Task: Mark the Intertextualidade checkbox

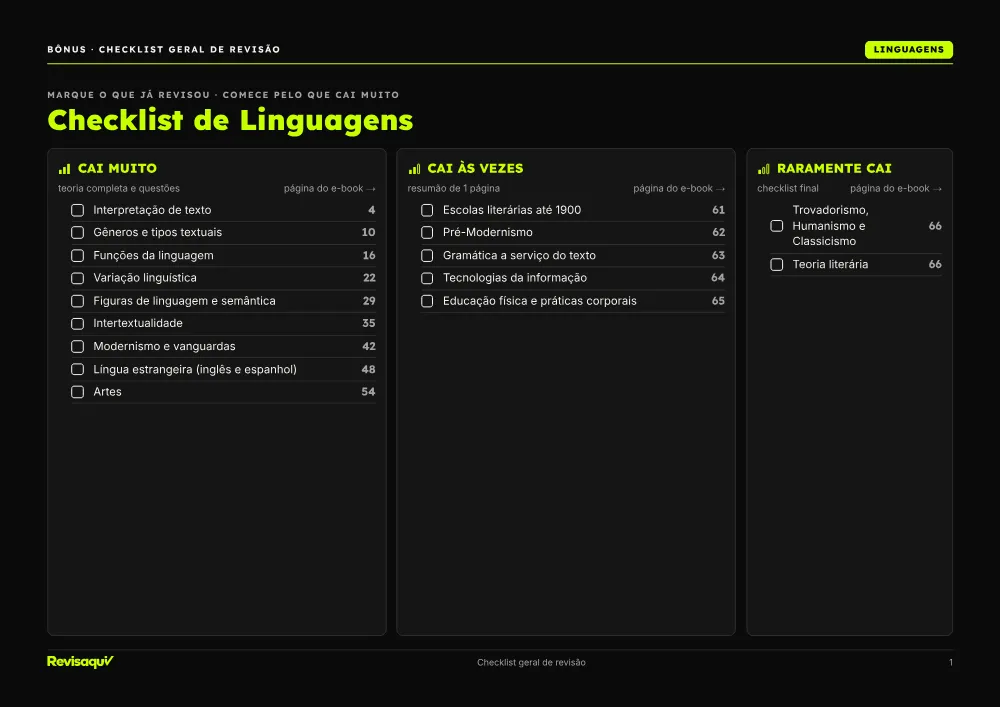Action: click(x=77, y=324)
